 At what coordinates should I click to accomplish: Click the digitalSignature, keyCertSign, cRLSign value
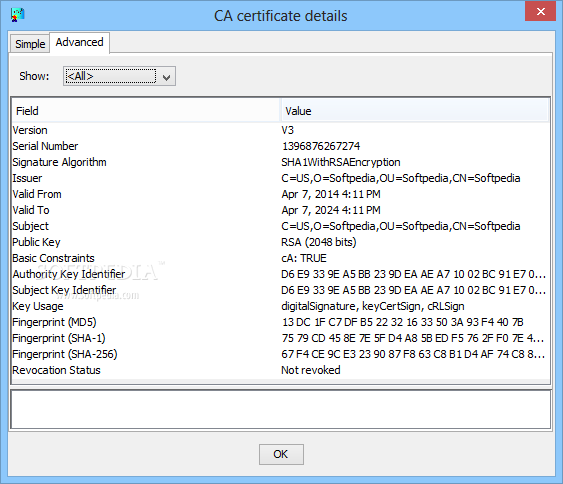tap(373, 306)
